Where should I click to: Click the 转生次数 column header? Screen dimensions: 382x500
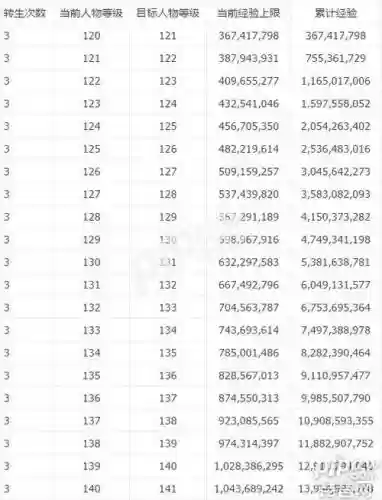click(x=24, y=13)
